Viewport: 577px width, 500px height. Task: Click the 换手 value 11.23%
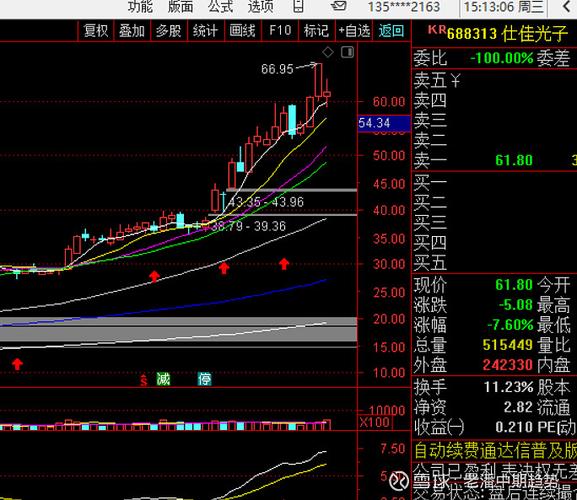click(509, 387)
